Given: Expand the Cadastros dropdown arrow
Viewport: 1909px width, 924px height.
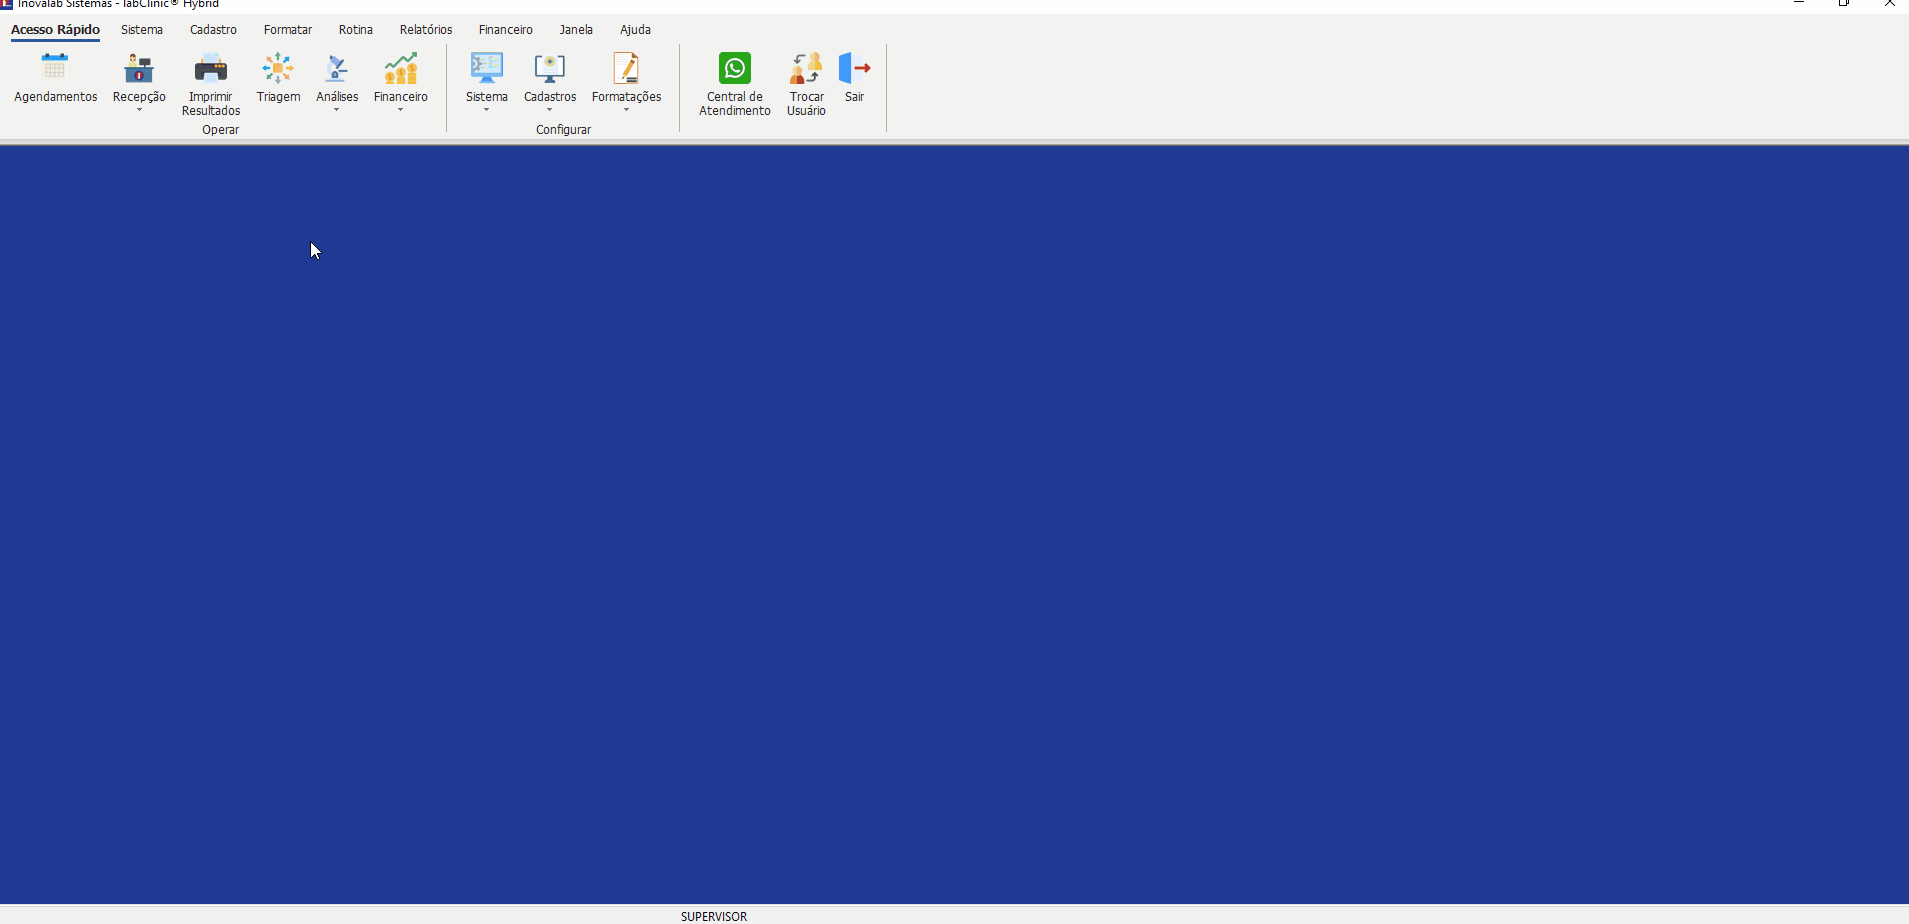Looking at the screenshot, I should pyautogui.click(x=550, y=110).
